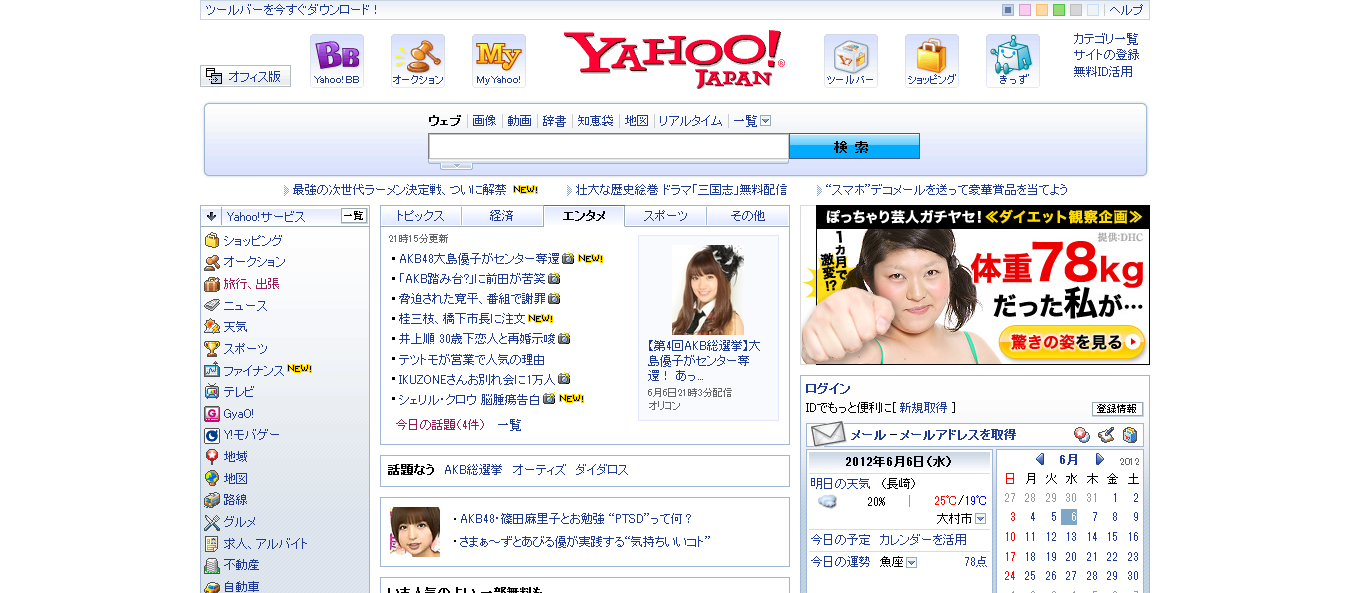Click the オークション icon in services sidebar

(212, 262)
